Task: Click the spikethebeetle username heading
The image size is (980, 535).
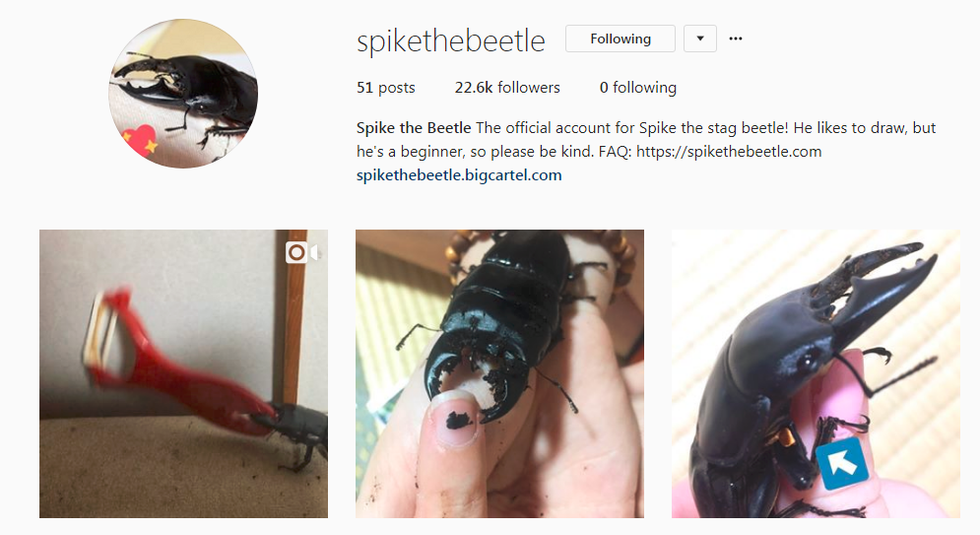Action: (451, 41)
